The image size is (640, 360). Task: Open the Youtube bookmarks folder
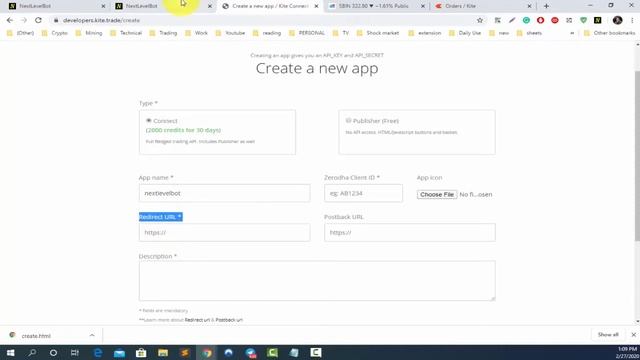(x=230, y=33)
